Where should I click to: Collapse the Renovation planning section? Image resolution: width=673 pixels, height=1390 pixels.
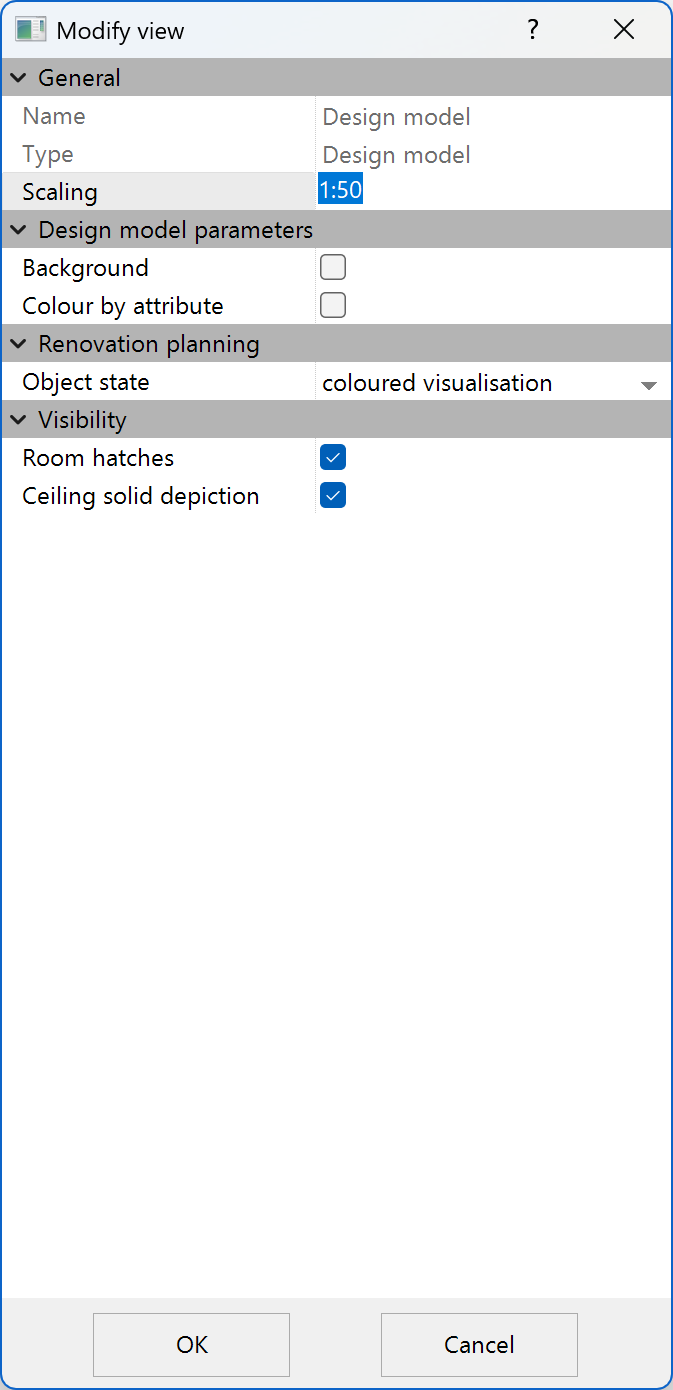point(17,343)
